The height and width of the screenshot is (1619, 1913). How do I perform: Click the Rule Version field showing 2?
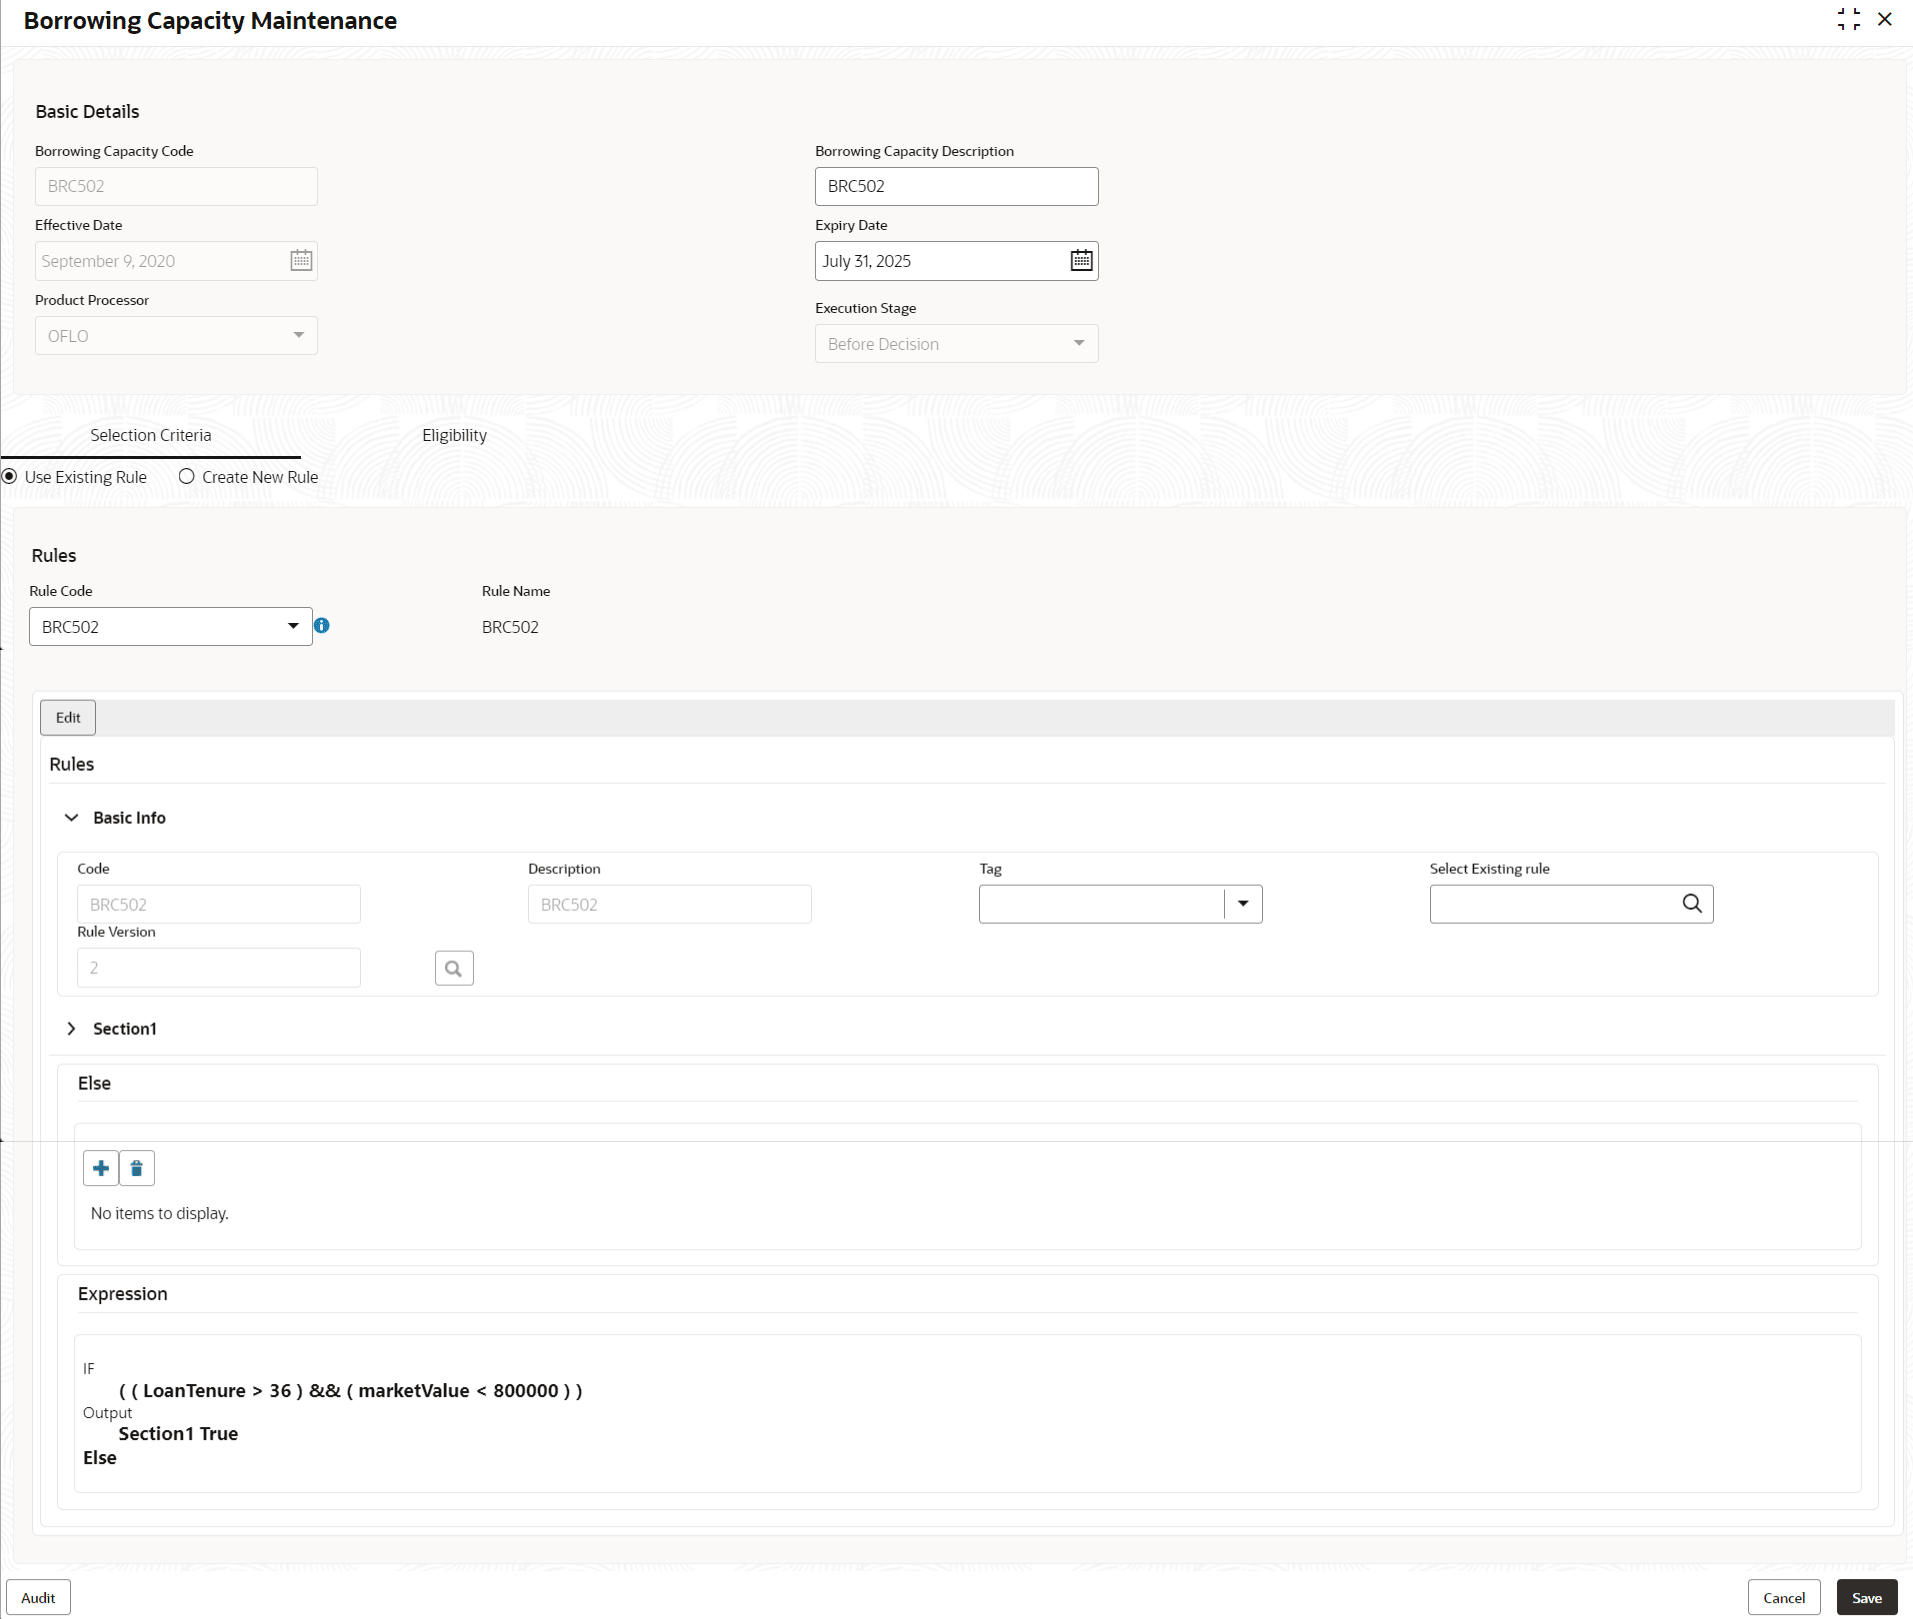tap(218, 968)
